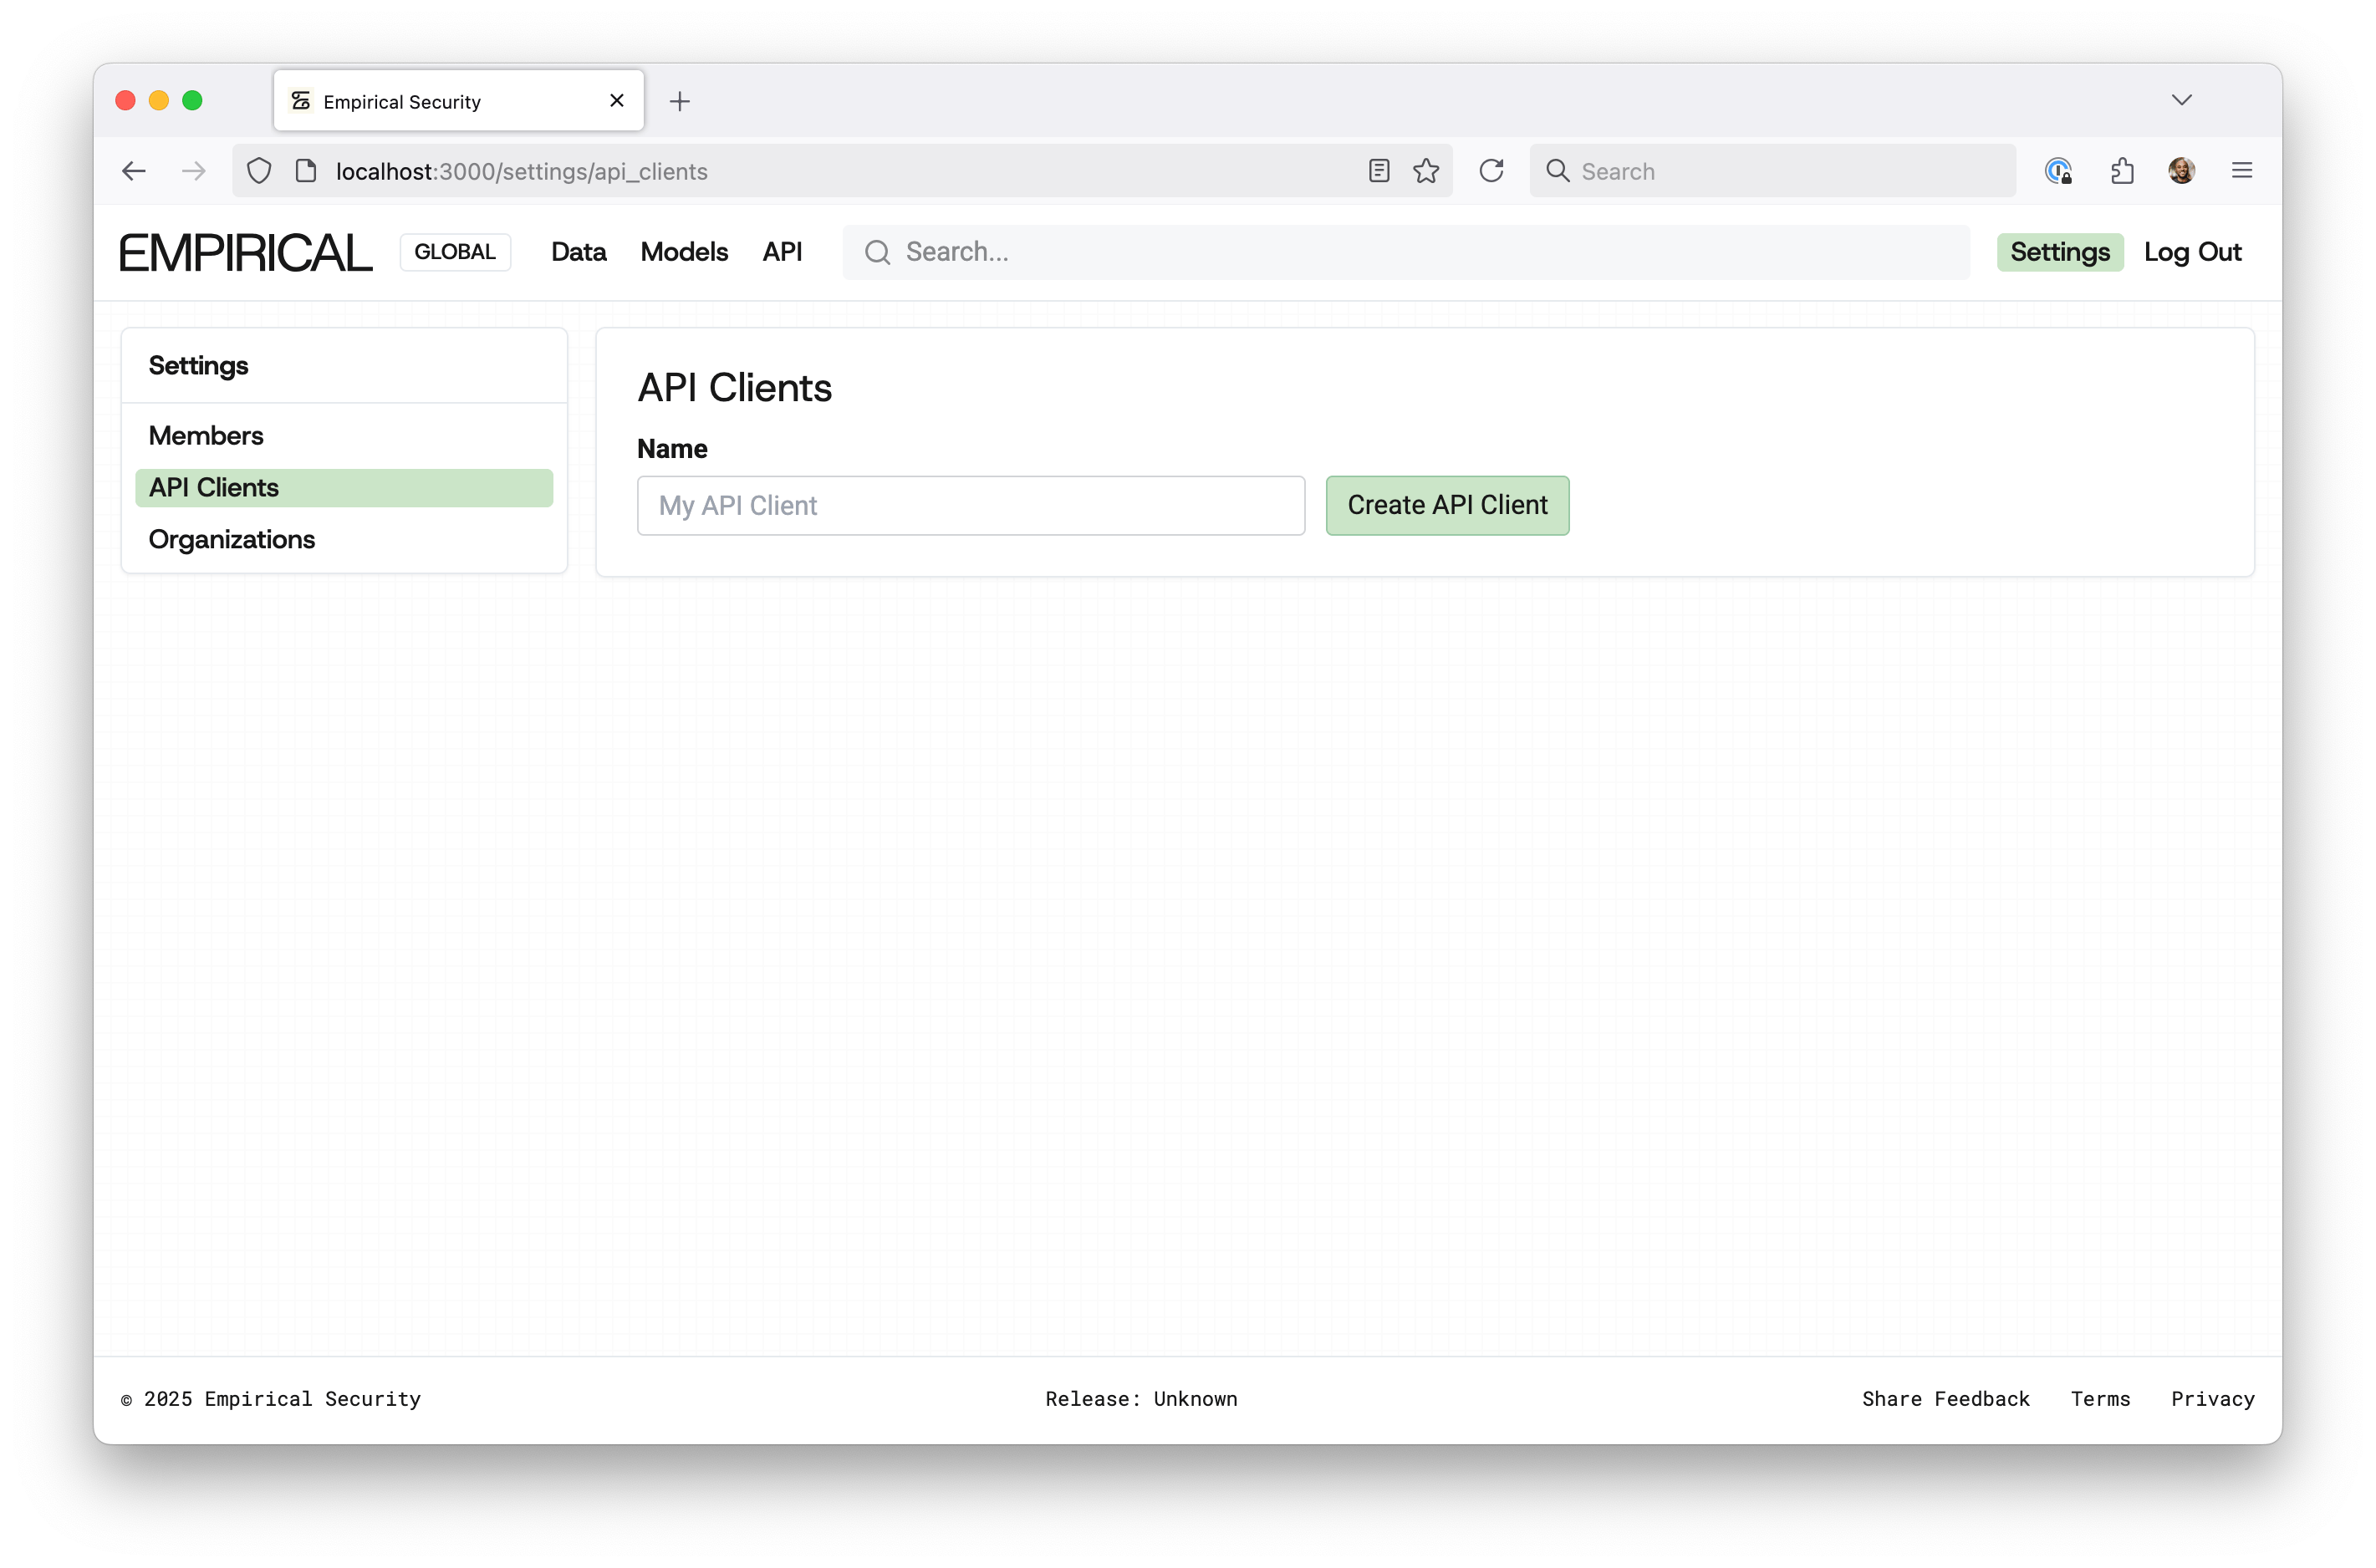Open the Data section

click(578, 252)
